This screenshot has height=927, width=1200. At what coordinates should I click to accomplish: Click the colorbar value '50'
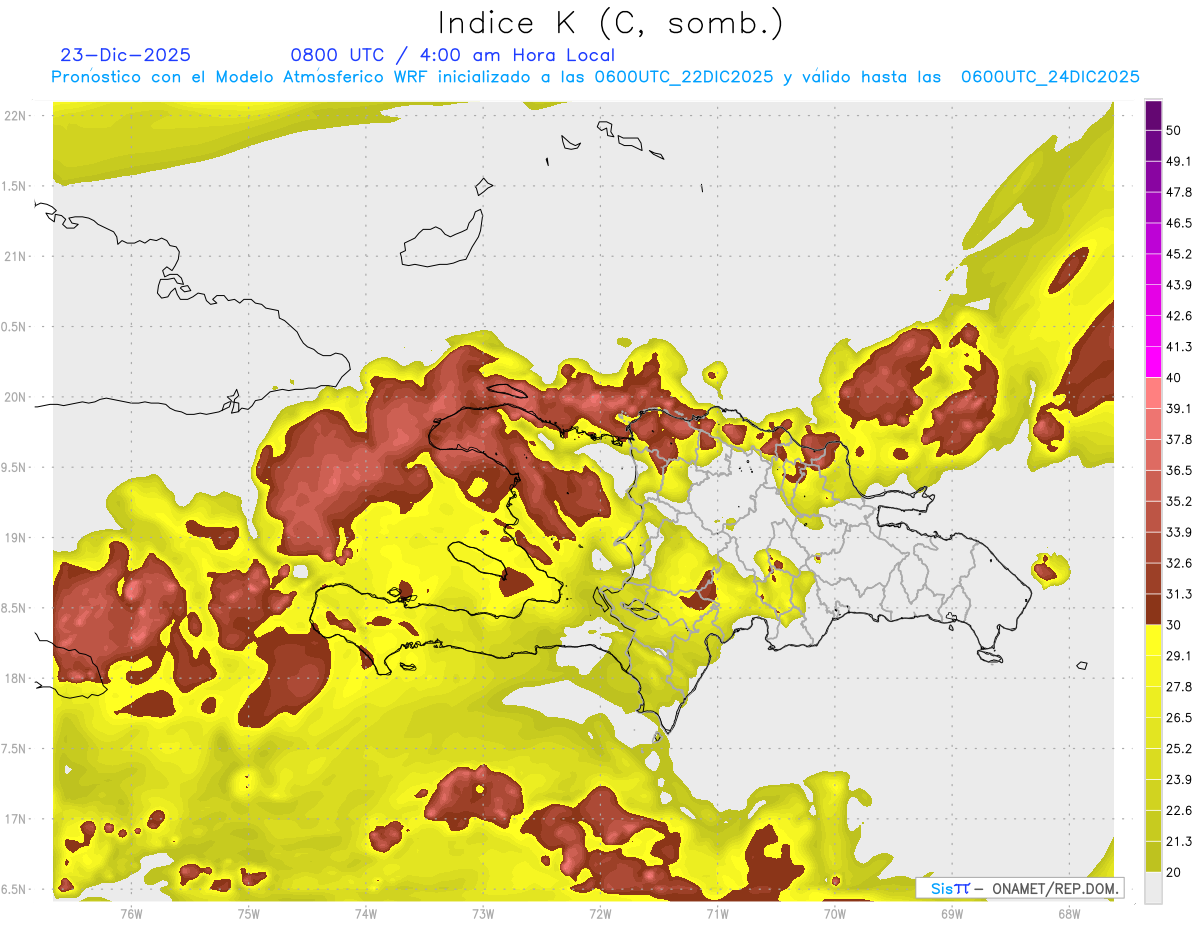coord(1174,130)
